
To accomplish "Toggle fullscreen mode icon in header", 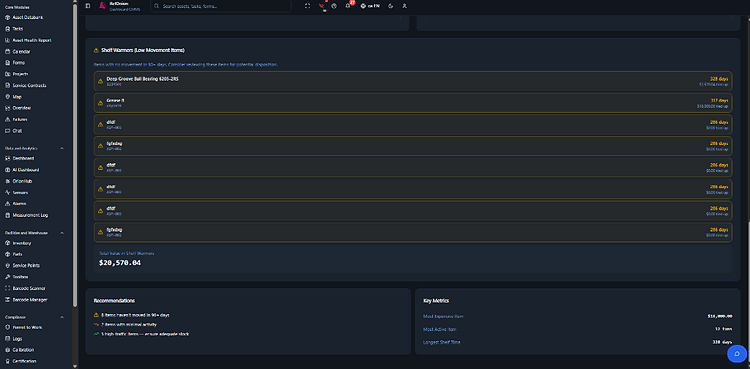I will [308, 6].
